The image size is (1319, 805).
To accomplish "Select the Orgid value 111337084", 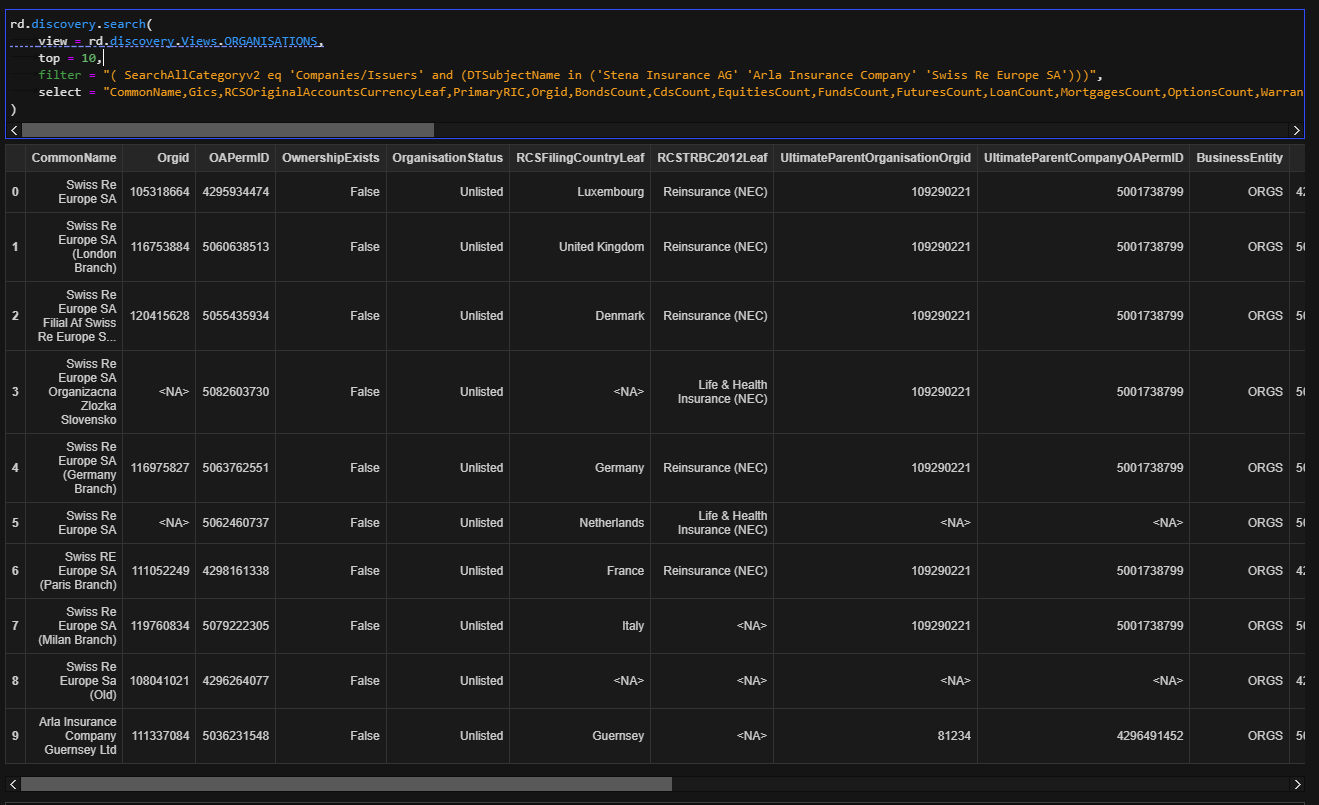I will click(x=160, y=736).
